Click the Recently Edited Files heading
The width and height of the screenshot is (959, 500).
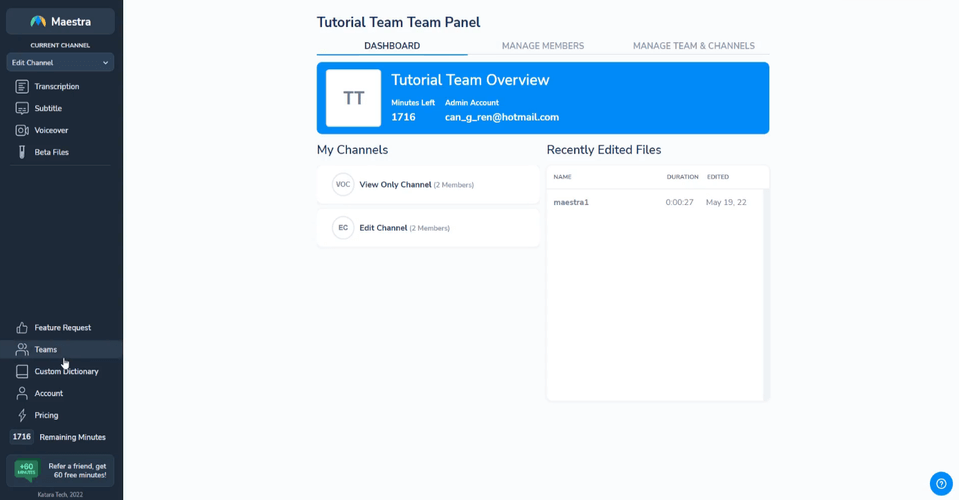tap(604, 150)
